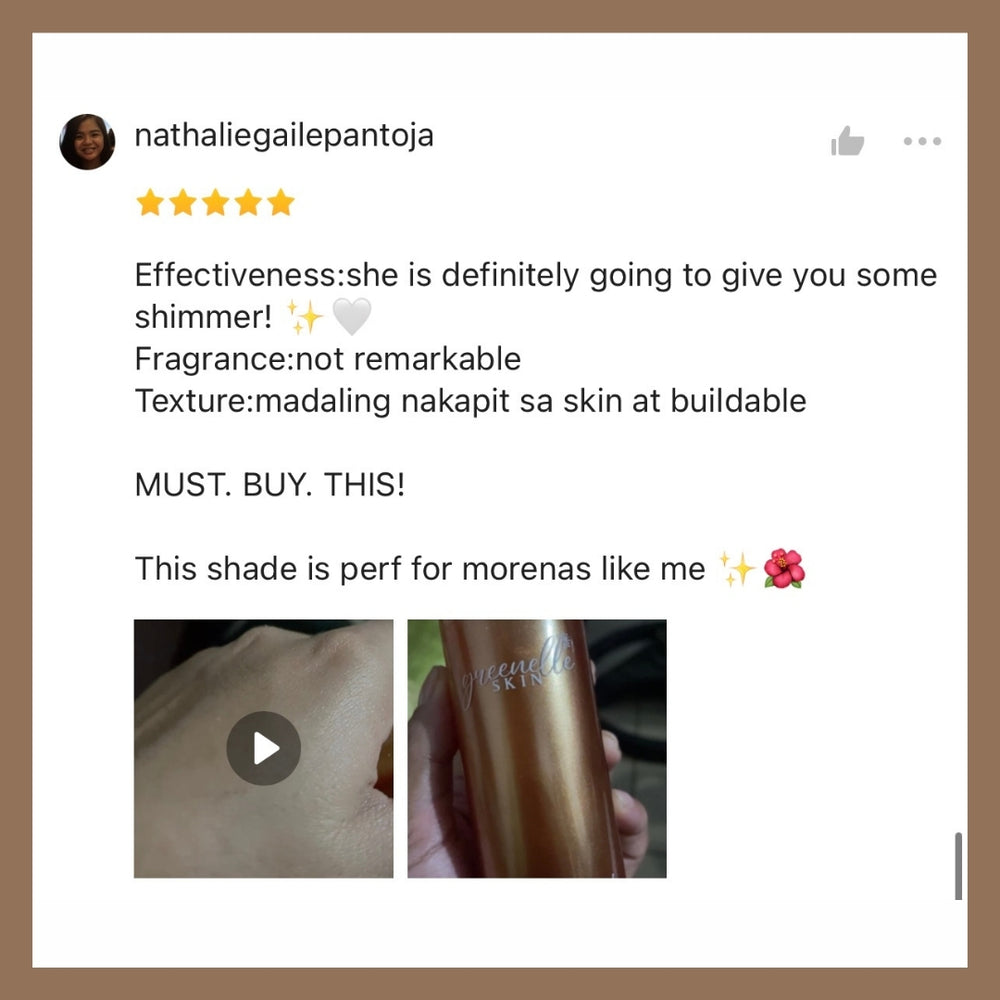Image resolution: width=1000 pixels, height=1000 pixels.
Task: Click the fifth gold rating star
Action: coord(281,202)
